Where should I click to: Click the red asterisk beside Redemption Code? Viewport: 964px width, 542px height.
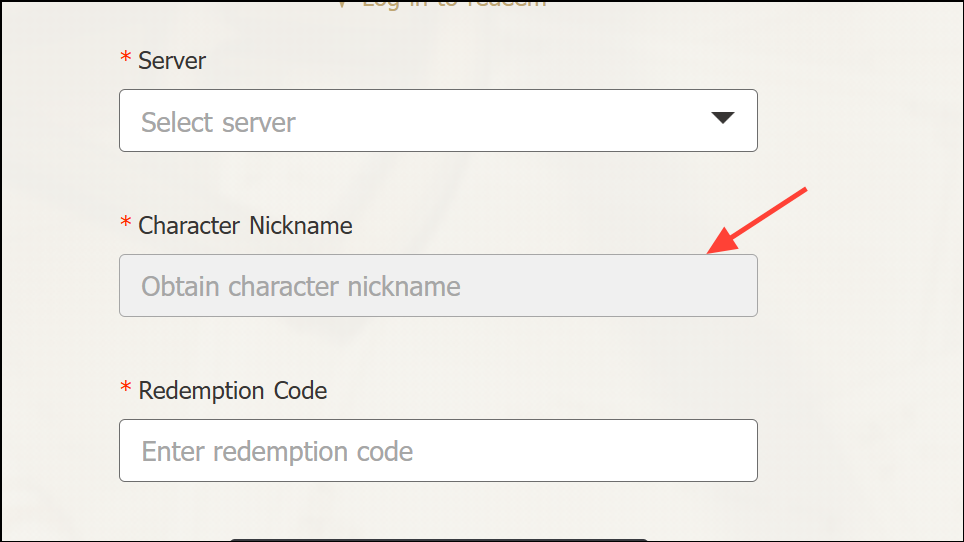click(x=125, y=390)
